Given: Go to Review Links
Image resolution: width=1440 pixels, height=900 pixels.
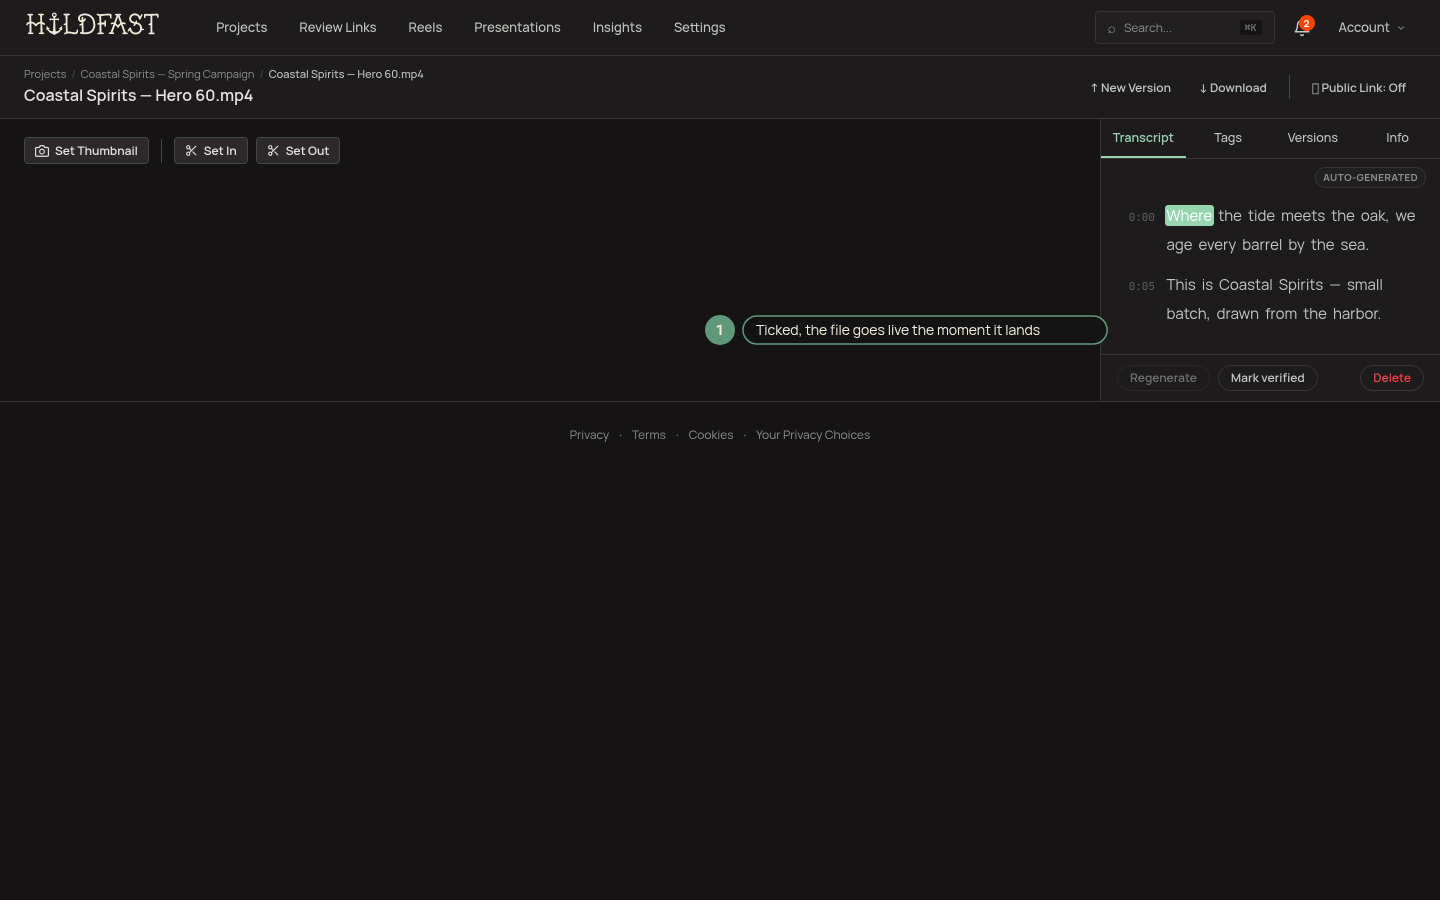Looking at the screenshot, I should [338, 28].
